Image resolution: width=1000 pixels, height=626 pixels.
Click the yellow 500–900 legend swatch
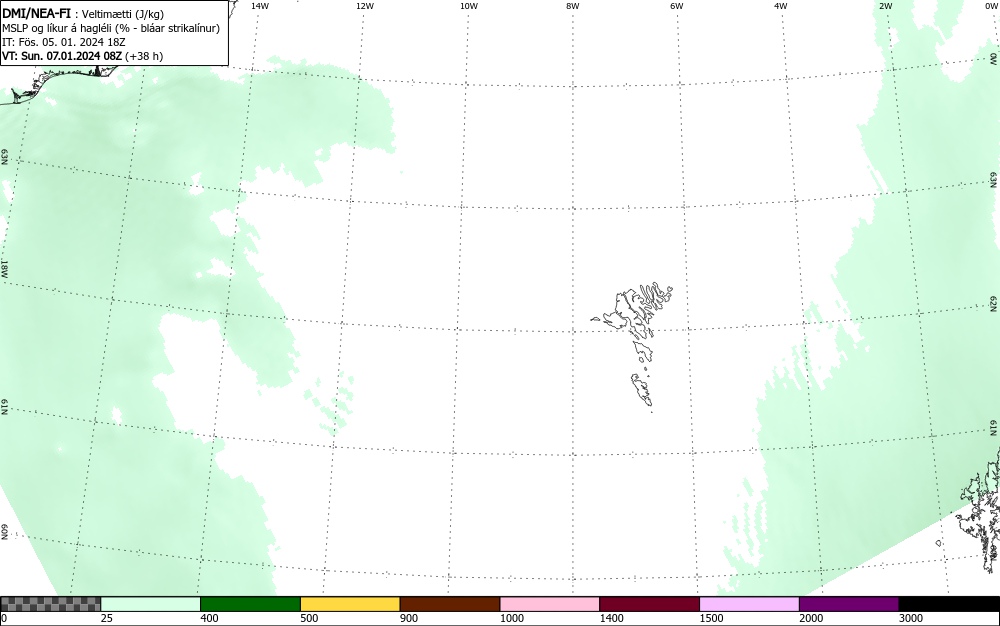350,604
